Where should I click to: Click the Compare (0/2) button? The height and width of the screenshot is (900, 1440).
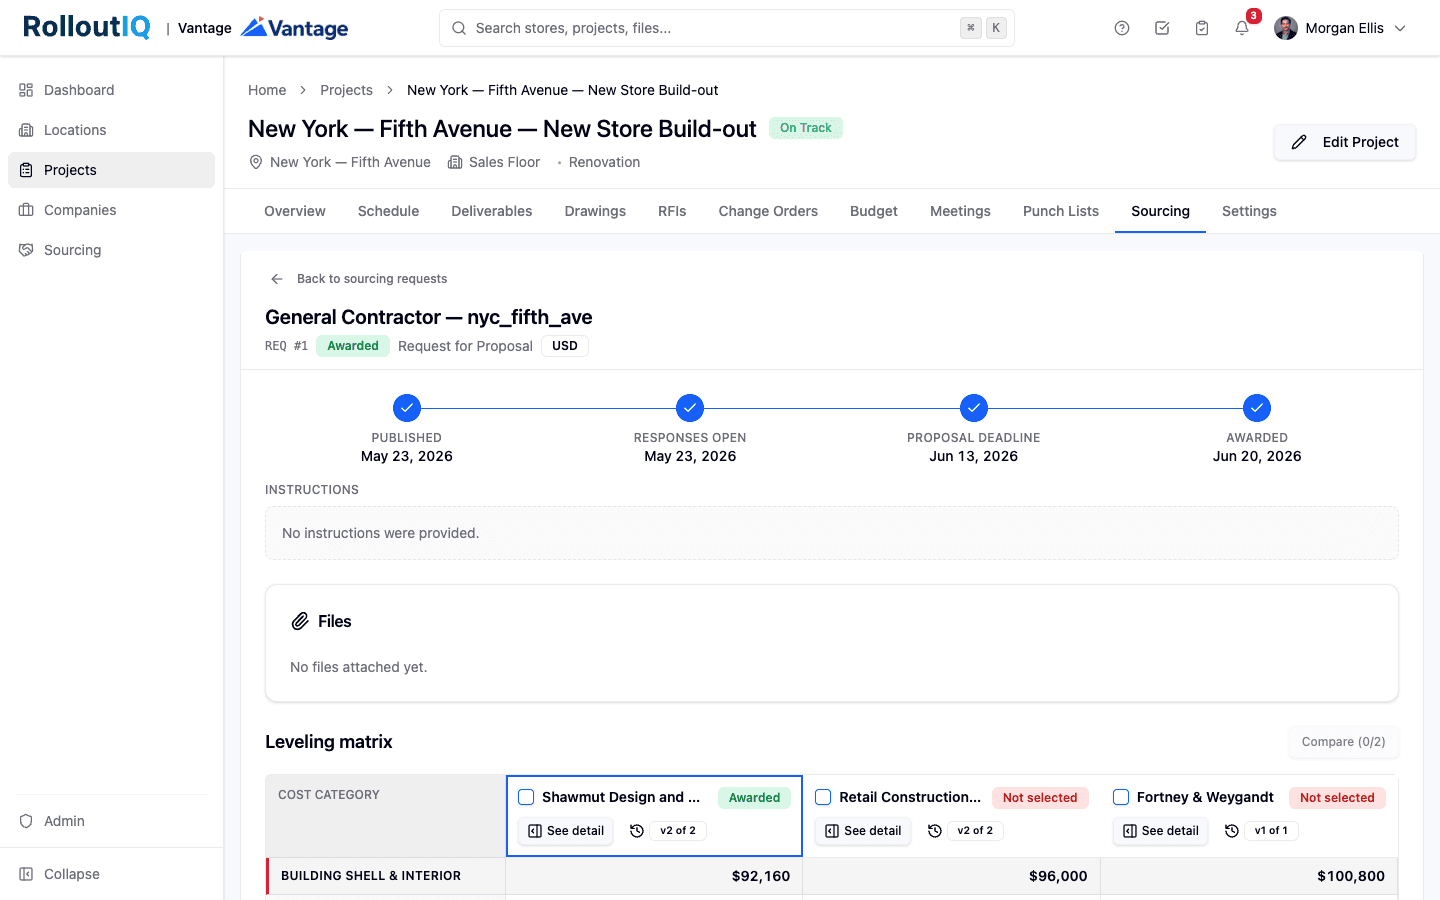coord(1343,742)
